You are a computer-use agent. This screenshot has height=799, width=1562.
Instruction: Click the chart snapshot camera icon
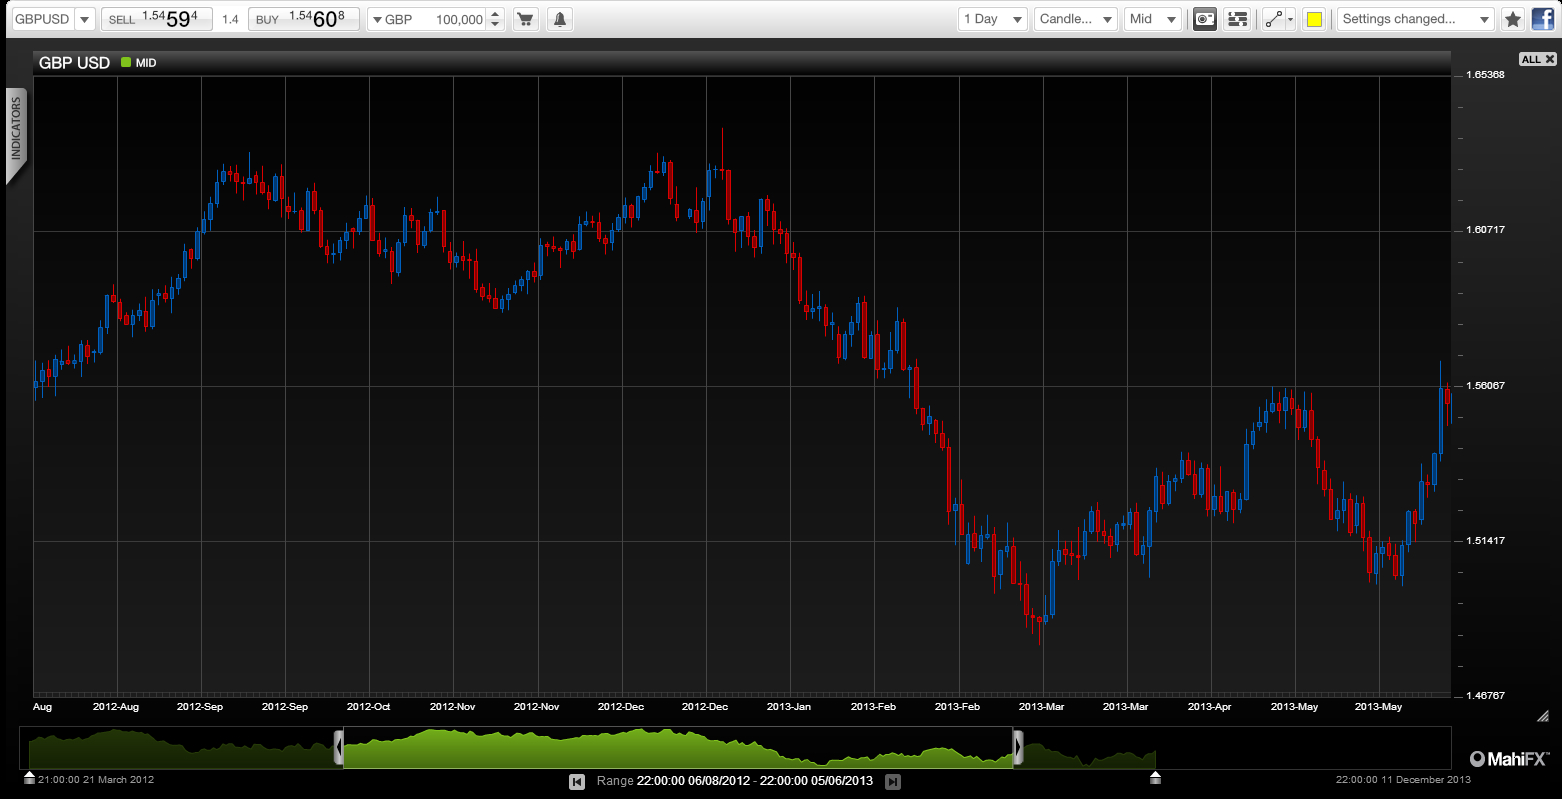(1205, 19)
